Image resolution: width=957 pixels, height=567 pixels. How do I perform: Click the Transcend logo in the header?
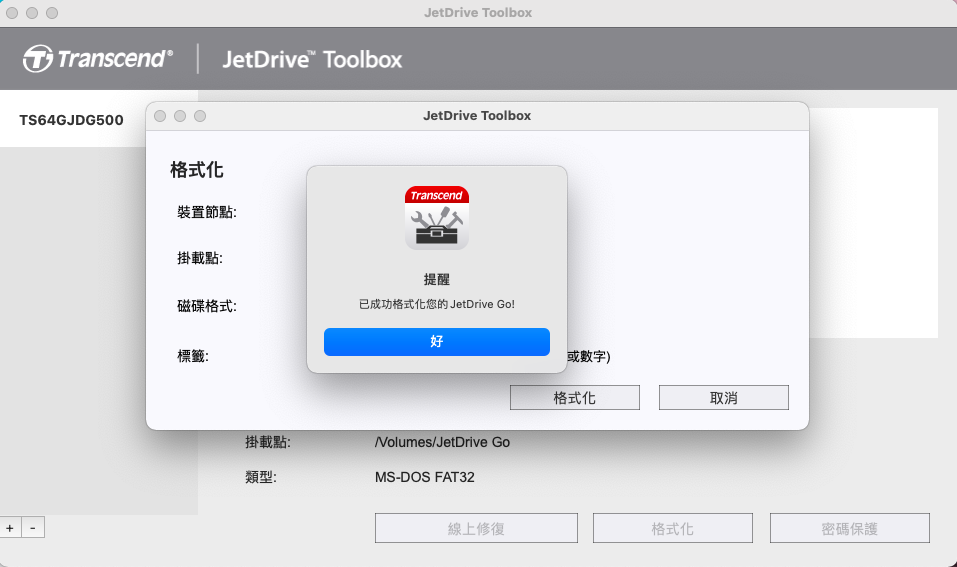[98, 59]
